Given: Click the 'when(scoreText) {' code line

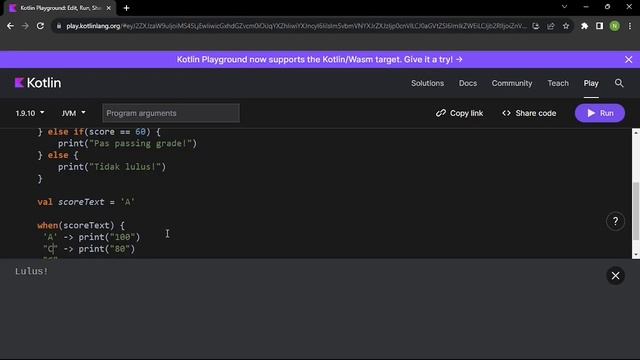Looking at the screenshot, I should (x=81, y=225).
